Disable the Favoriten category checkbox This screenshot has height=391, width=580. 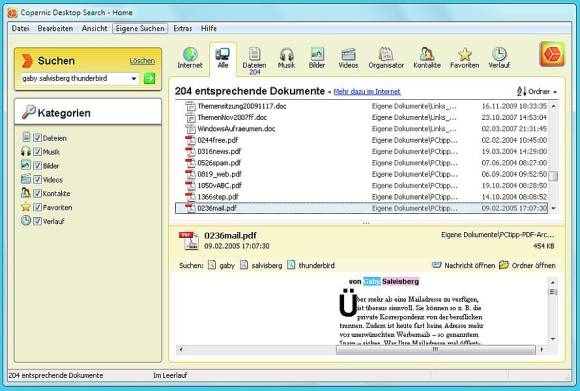(x=37, y=207)
